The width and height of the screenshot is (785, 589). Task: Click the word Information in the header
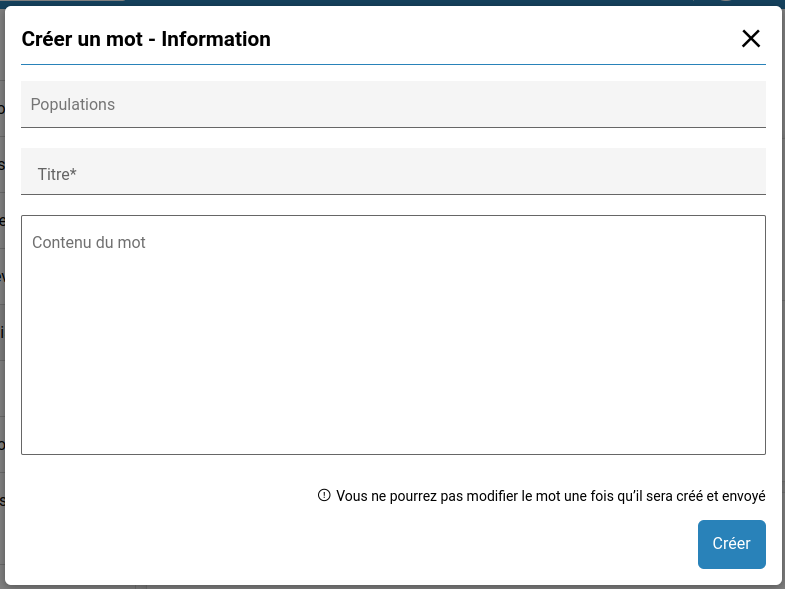[x=216, y=40]
